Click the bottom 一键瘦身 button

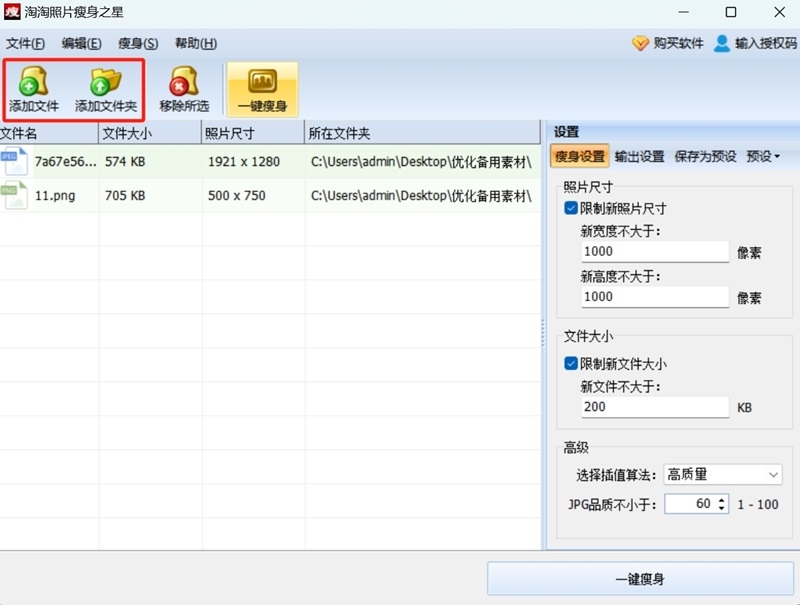[640, 579]
